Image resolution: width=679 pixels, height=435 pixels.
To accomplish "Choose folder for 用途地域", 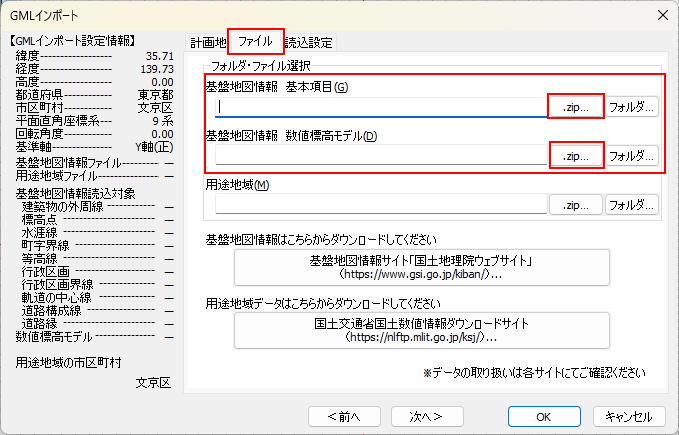I will point(632,205).
